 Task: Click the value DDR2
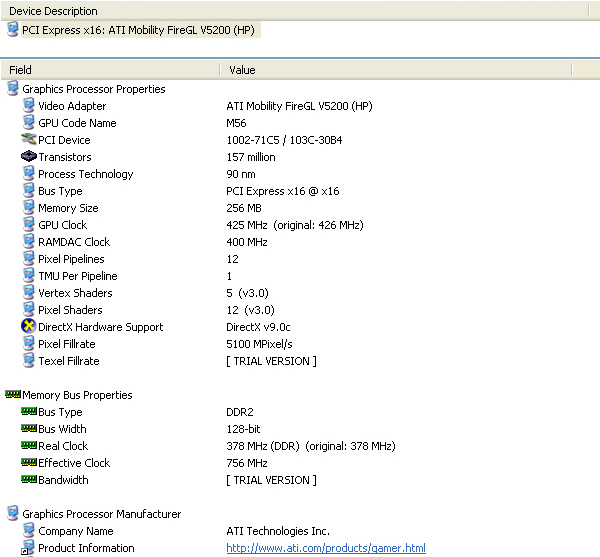point(240,412)
